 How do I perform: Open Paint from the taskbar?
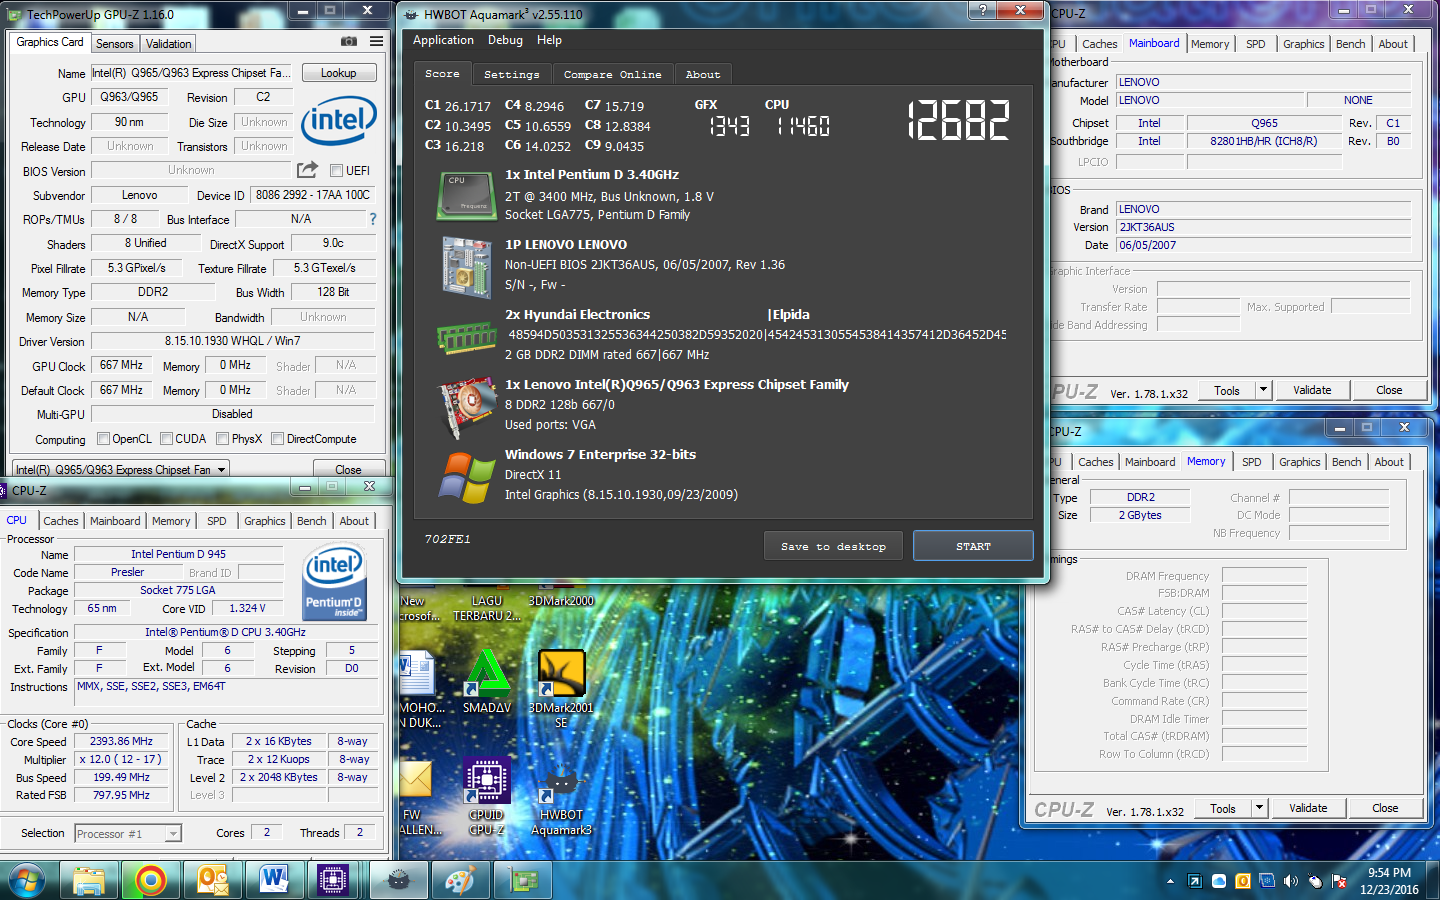tap(460, 880)
